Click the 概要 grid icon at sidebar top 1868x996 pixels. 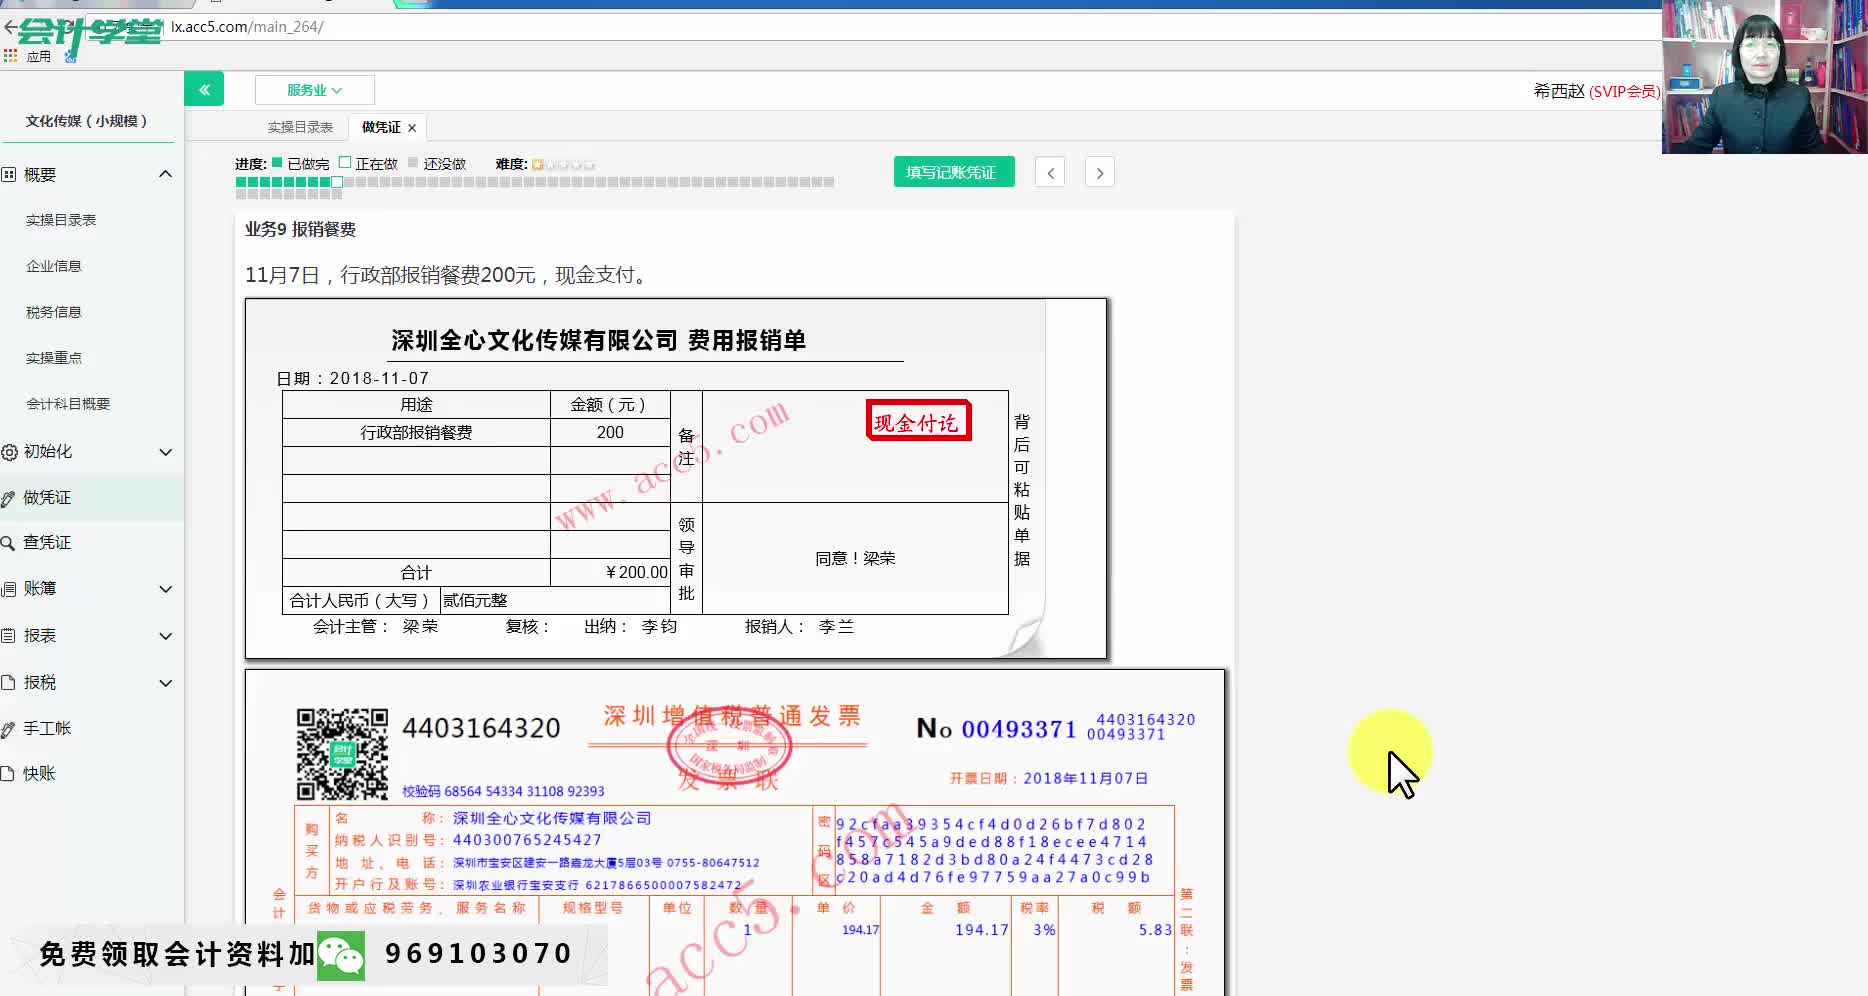click(x=9, y=174)
